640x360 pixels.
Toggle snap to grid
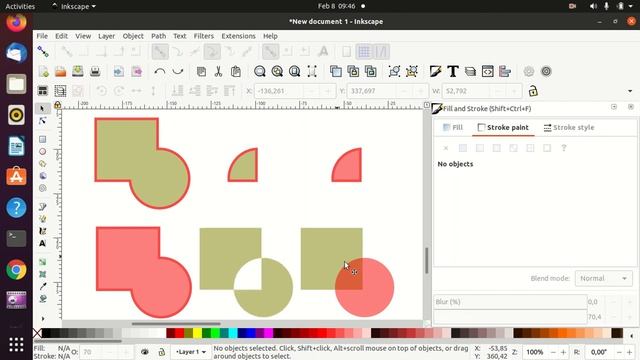tap(364, 51)
